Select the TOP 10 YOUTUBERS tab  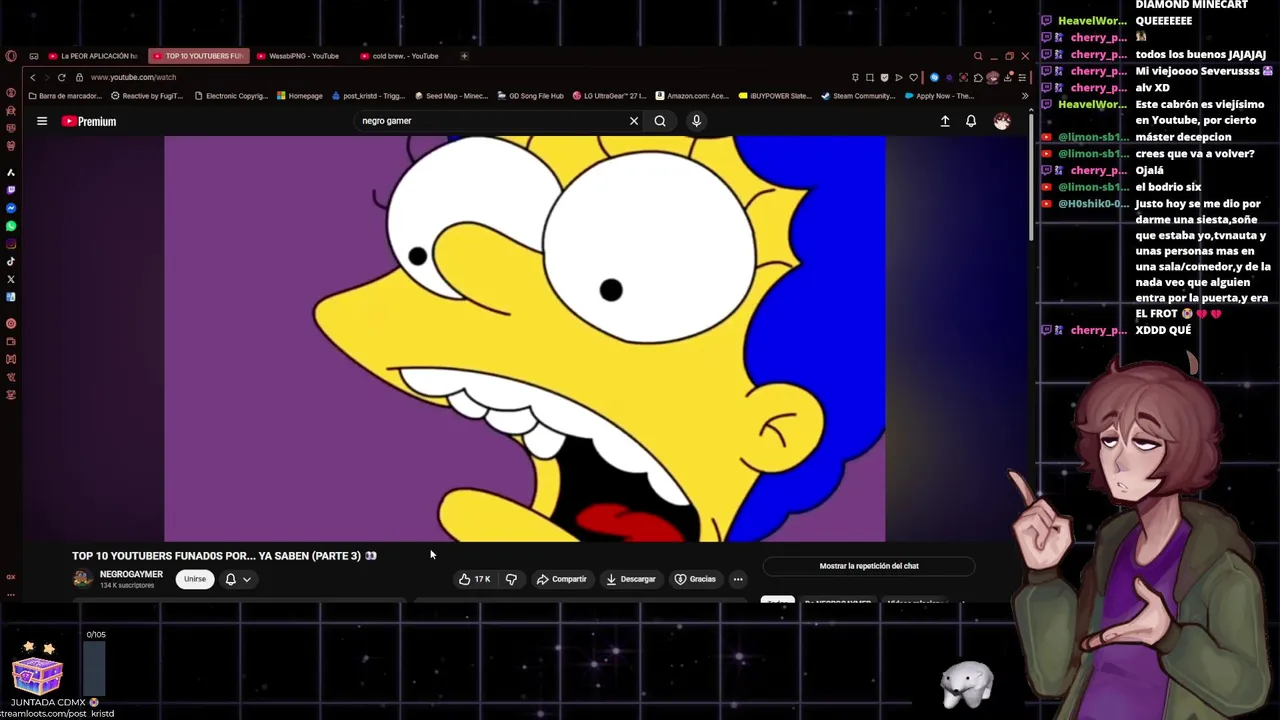pyautogui.click(x=198, y=56)
